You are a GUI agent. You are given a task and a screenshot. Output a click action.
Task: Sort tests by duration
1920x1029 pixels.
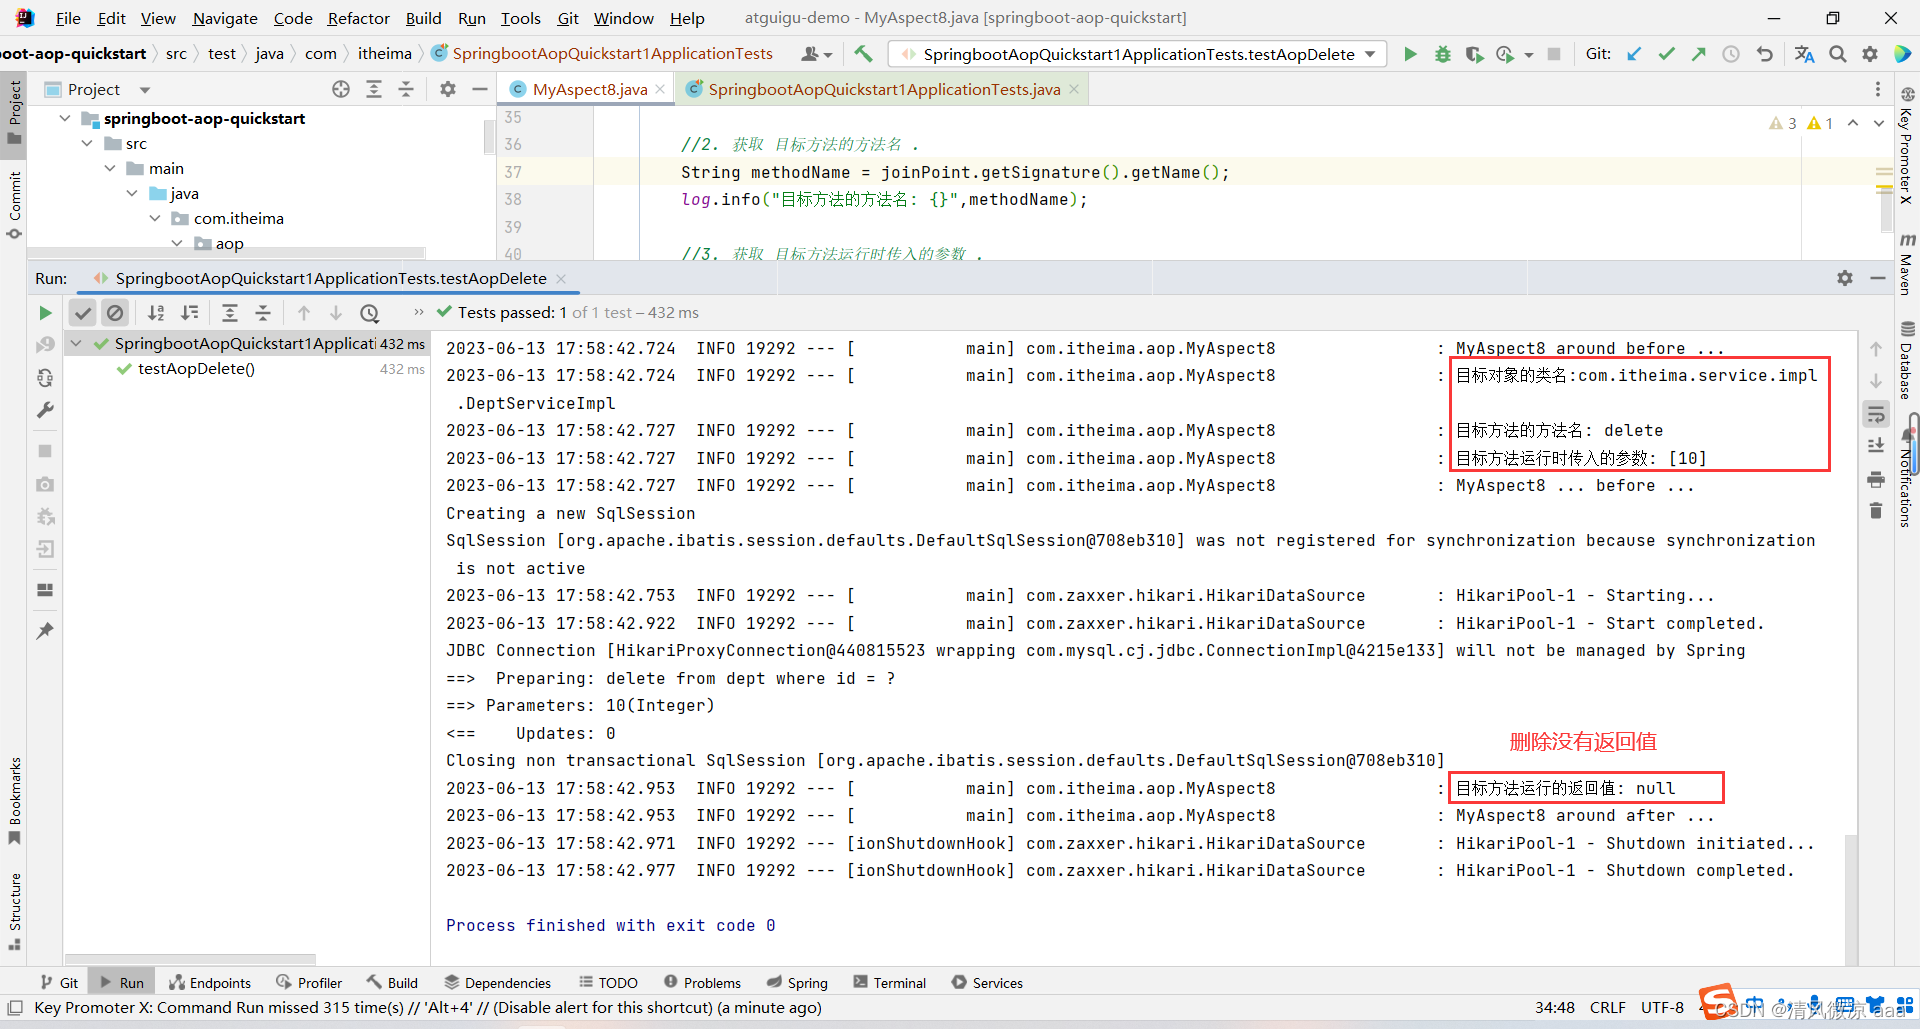coord(190,313)
